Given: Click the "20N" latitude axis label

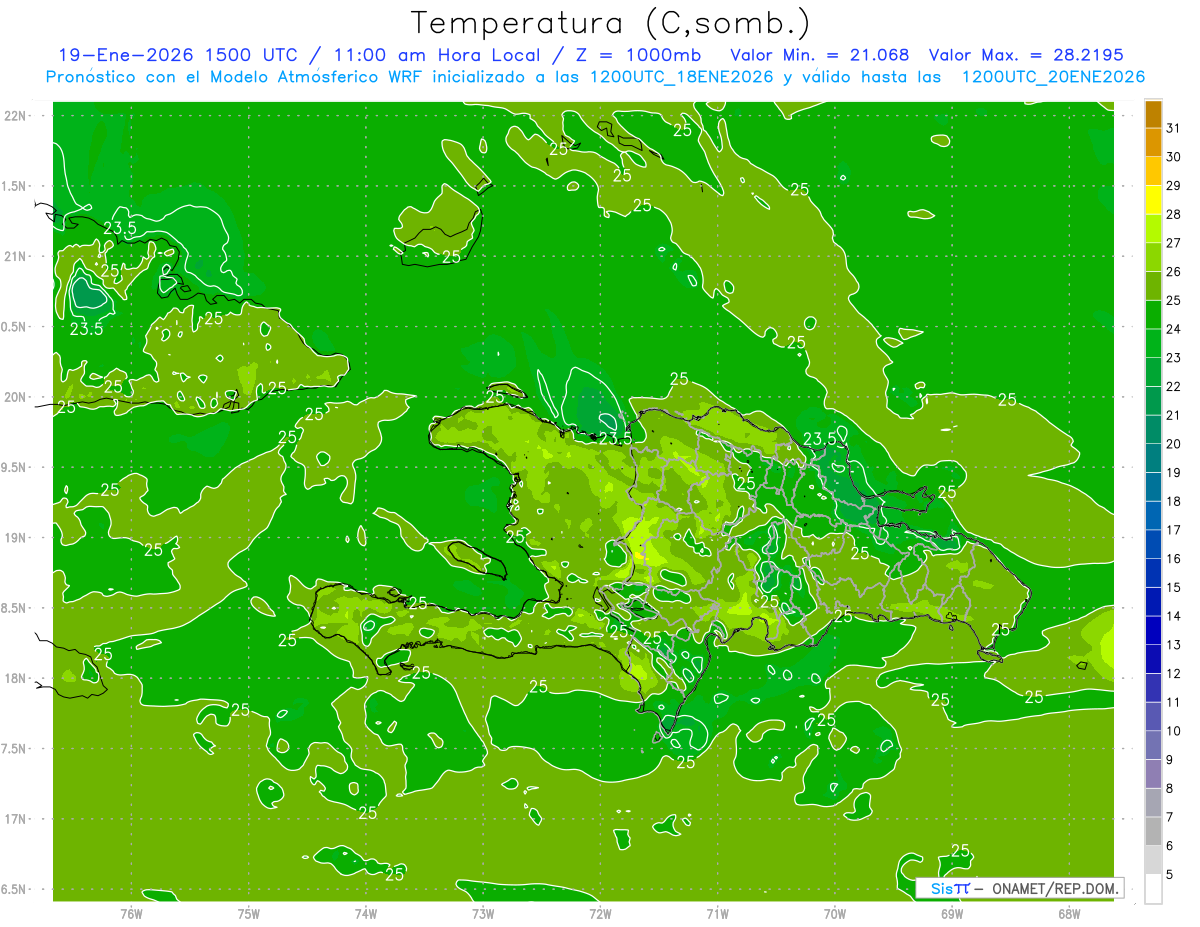Looking at the screenshot, I should pyautogui.click(x=14, y=397).
